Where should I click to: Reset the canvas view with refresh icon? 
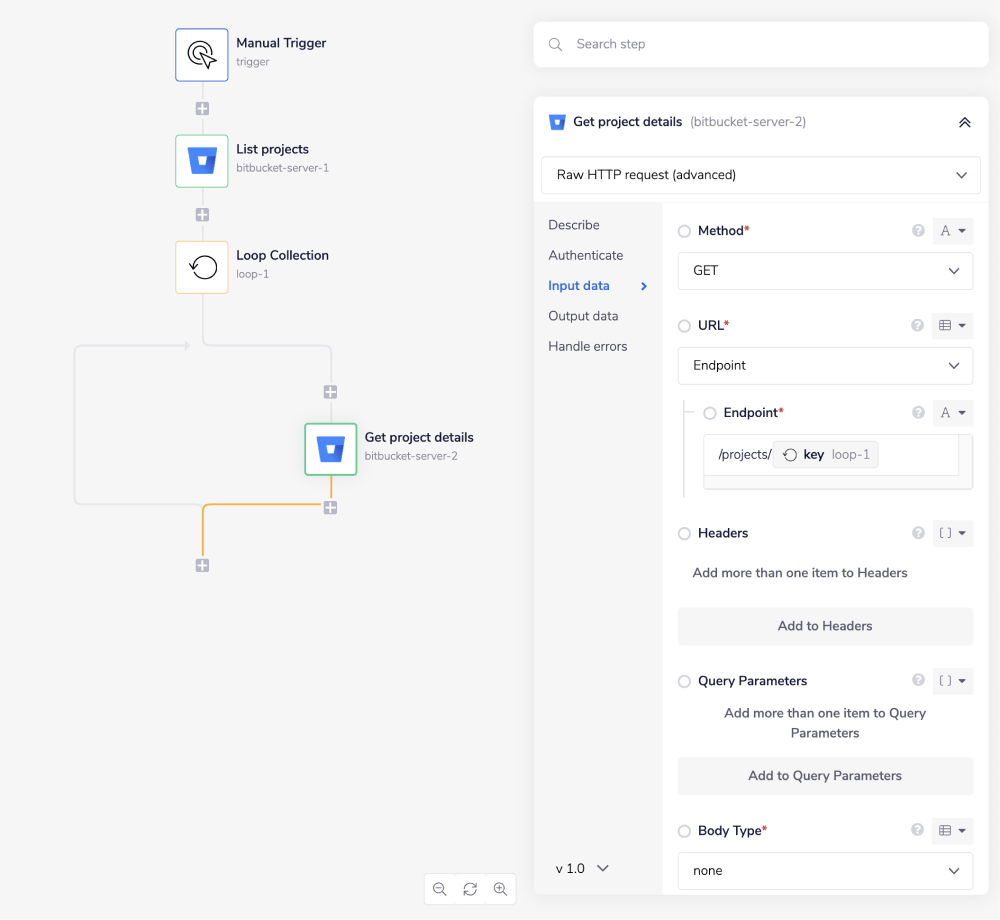point(470,889)
